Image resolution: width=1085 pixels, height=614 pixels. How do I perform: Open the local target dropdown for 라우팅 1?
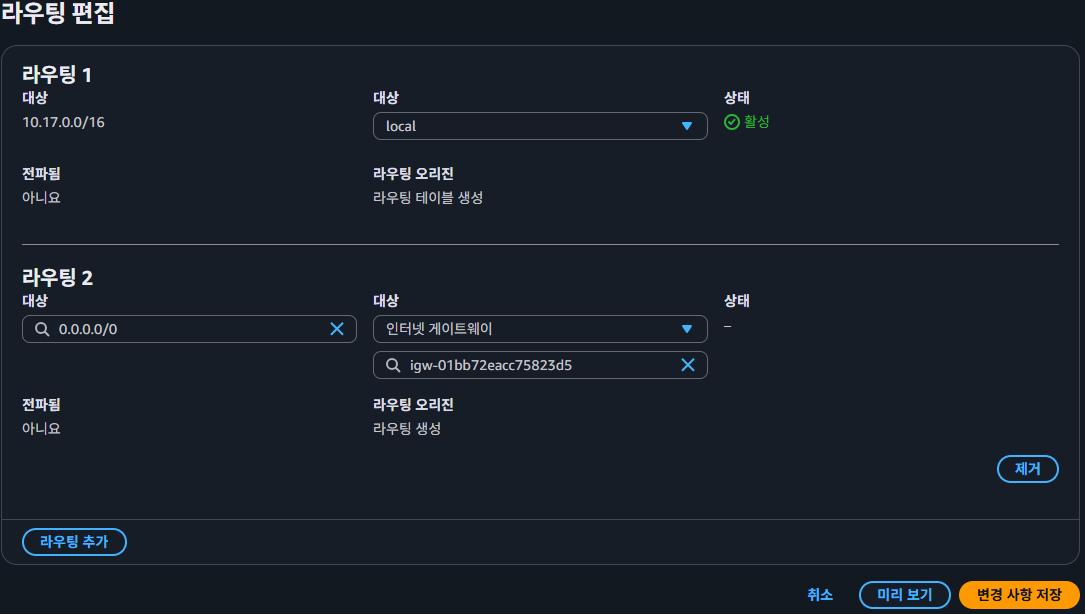[530, 126]
